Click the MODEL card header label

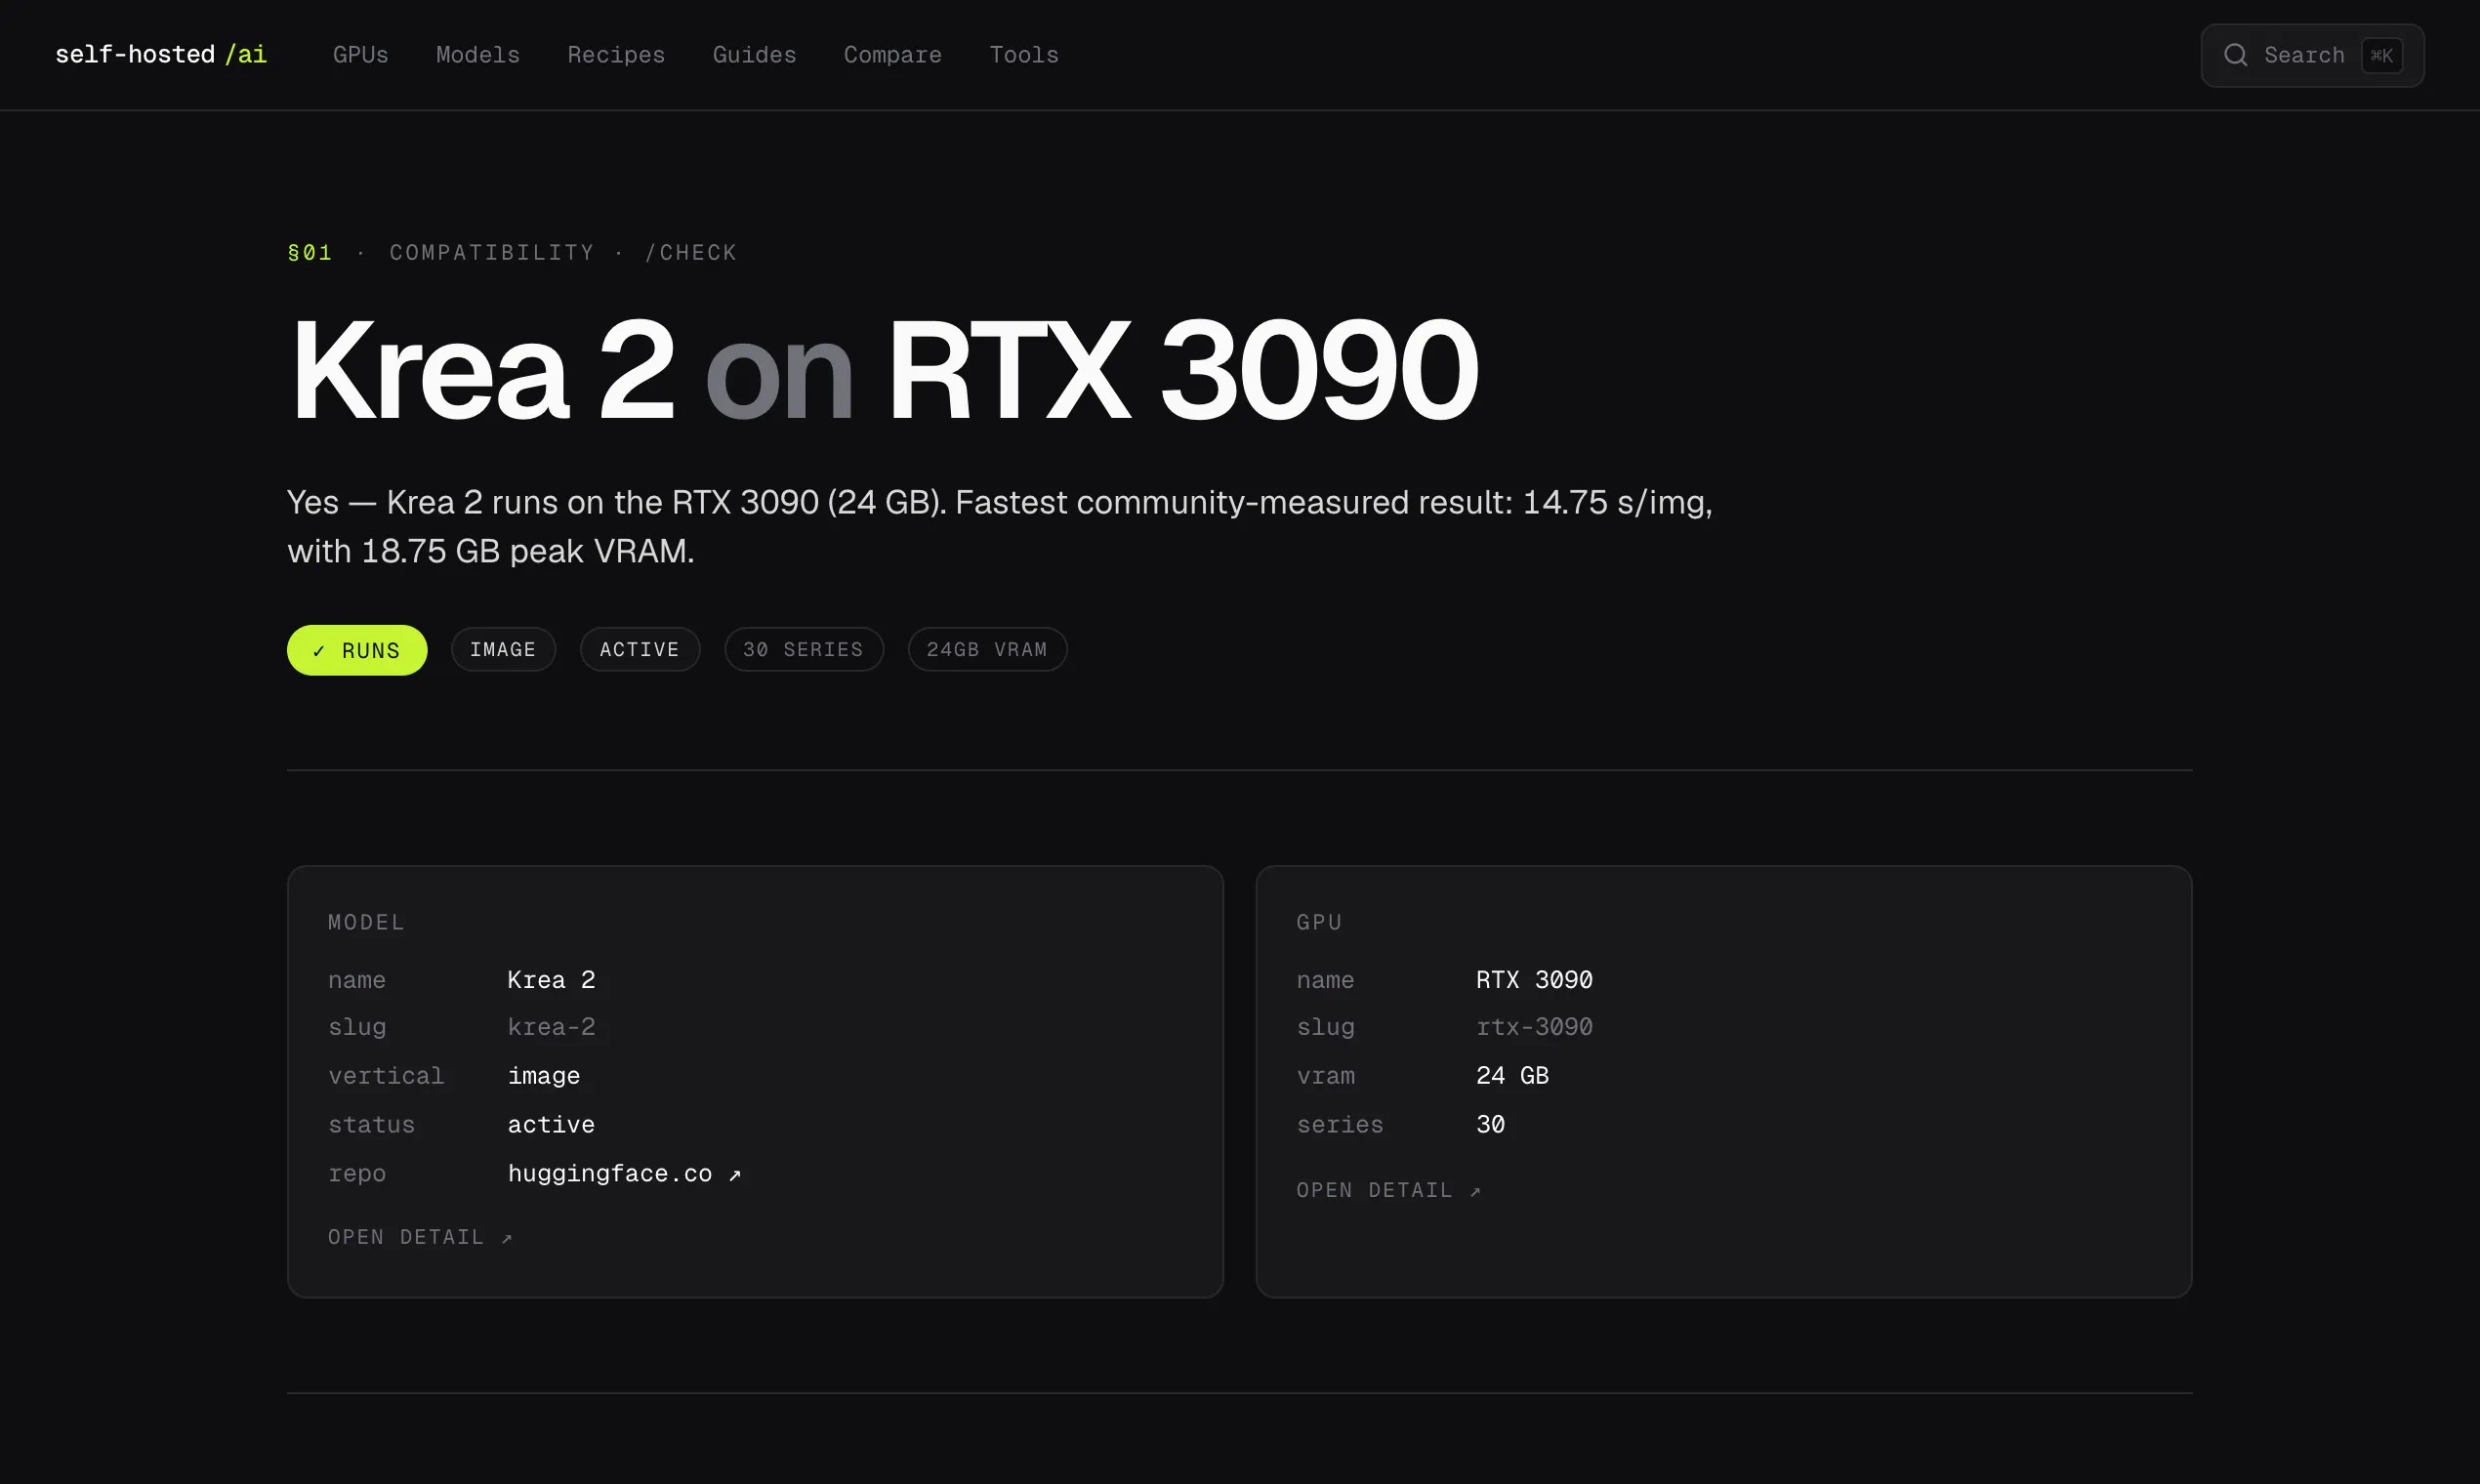[366, 922]
